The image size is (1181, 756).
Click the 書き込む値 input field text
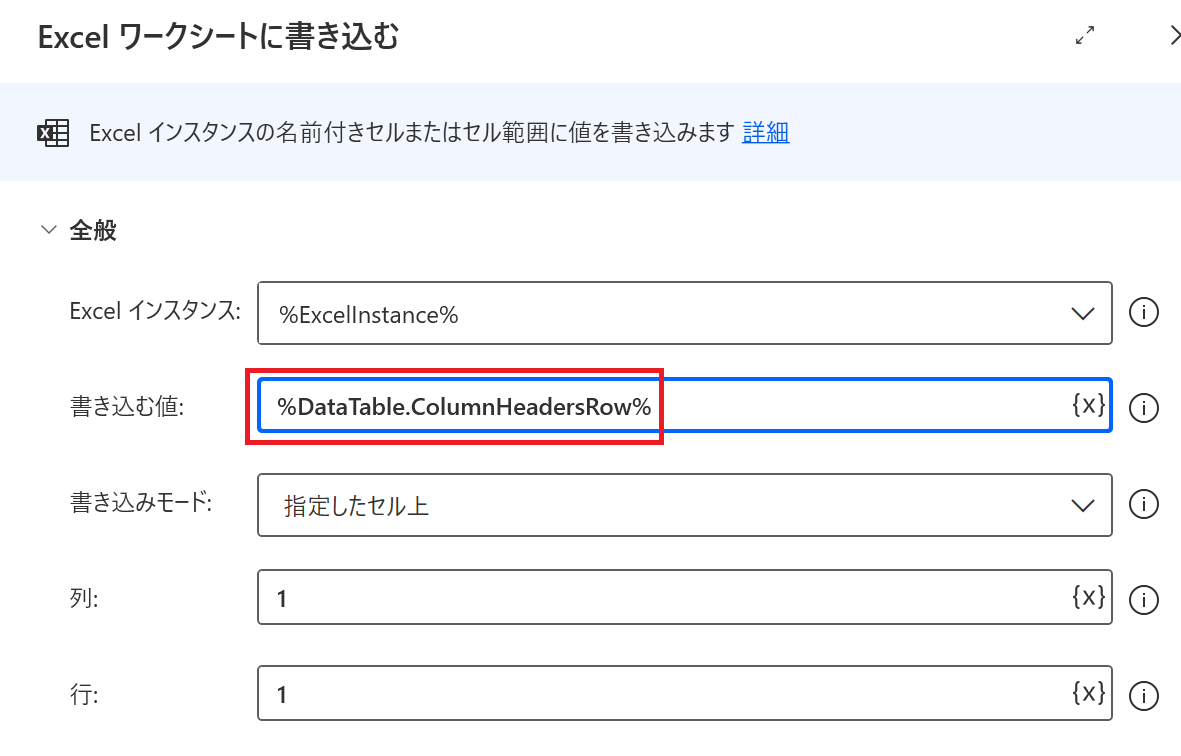pos(464,407)
